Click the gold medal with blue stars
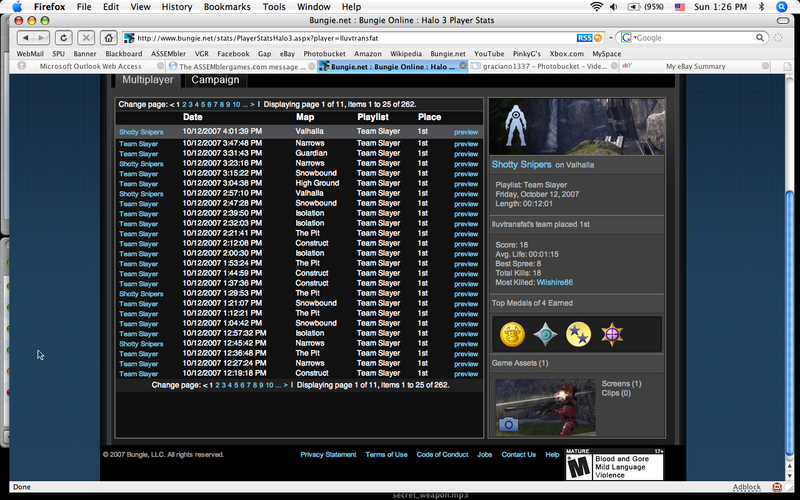The image size is (800, 500). point(578,334)
